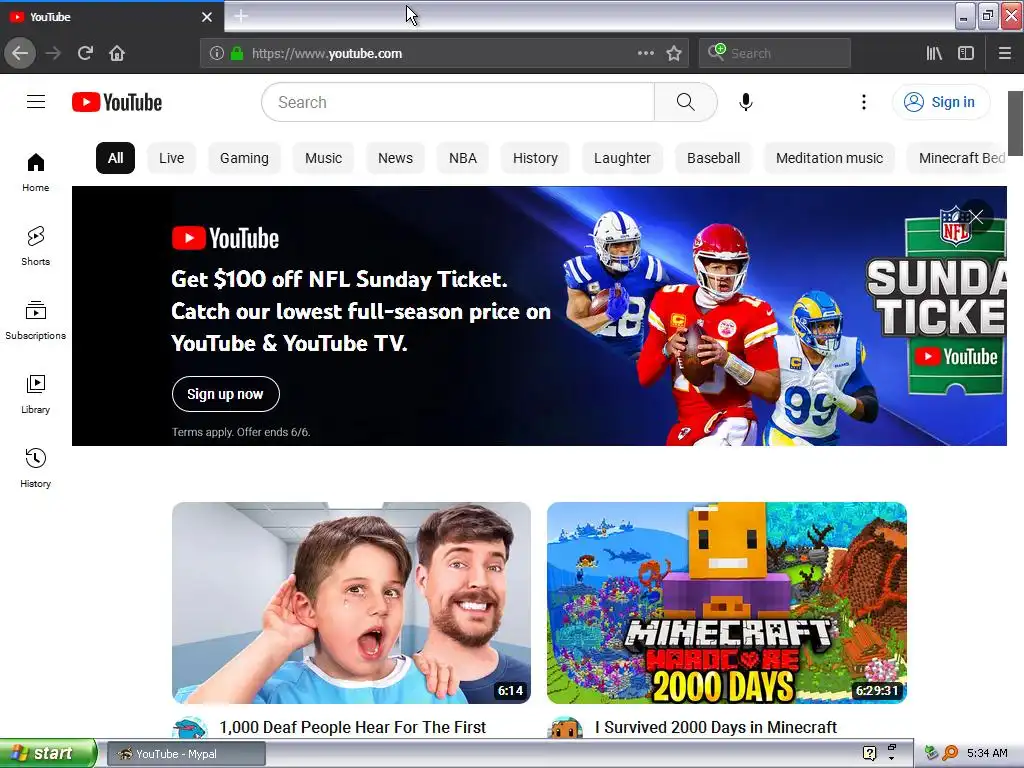Click the orange magnifier system tray icon

point(950,753)
